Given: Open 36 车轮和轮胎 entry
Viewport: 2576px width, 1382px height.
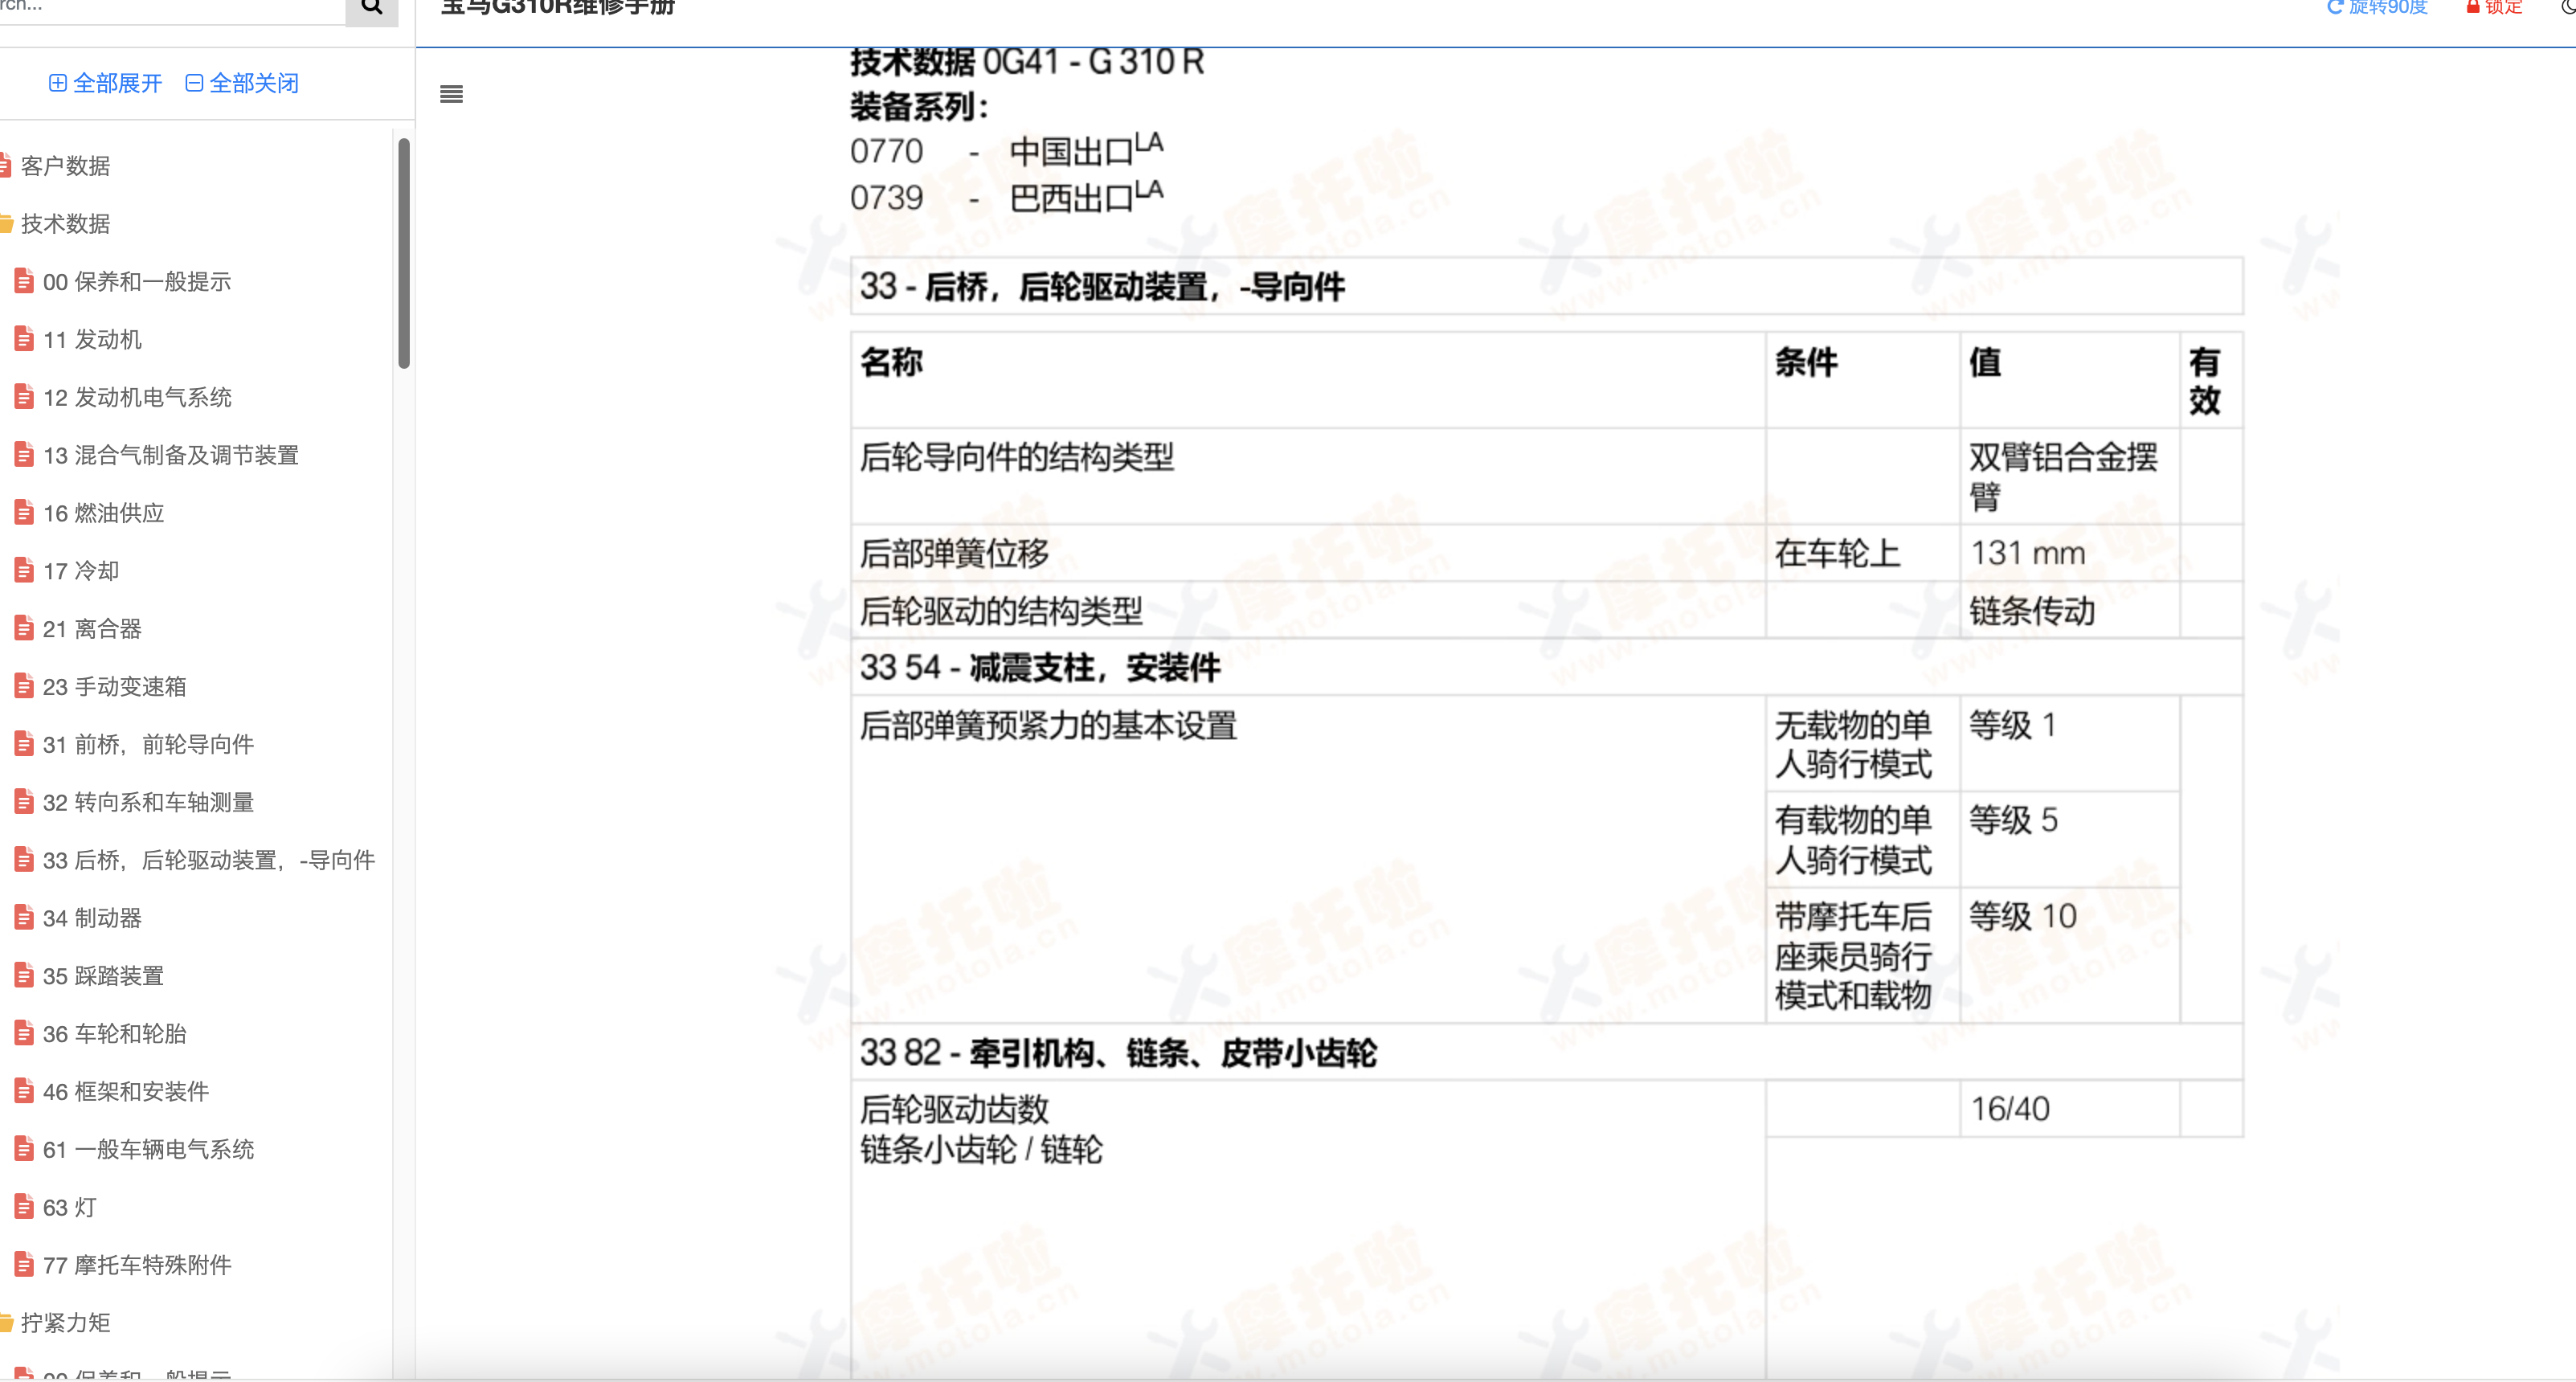Looking at the screenshot, I should coord(114,1033).
